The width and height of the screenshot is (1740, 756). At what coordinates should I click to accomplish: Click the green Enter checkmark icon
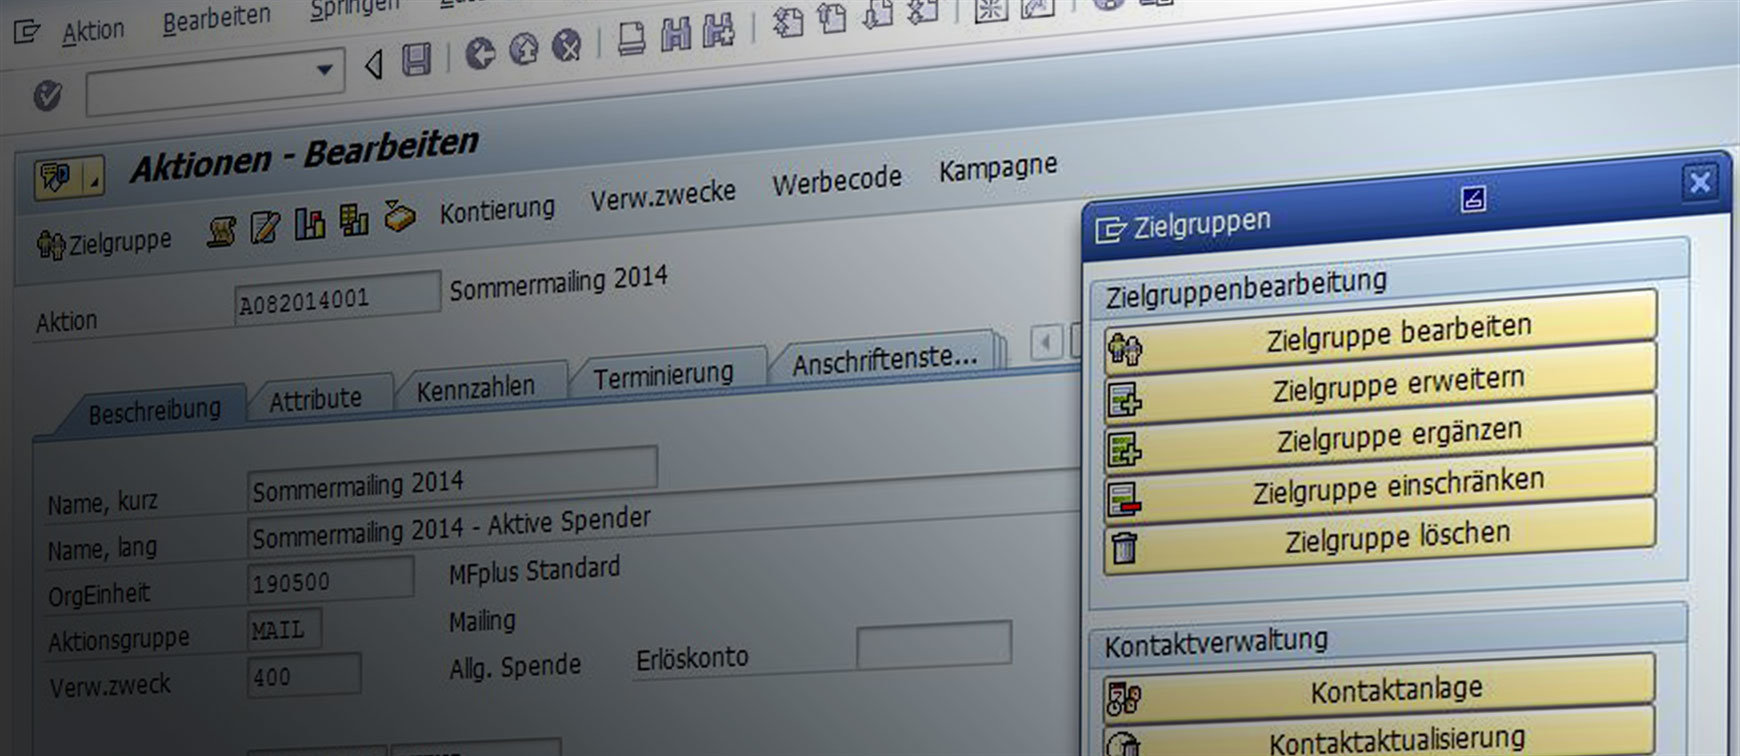coord(47,95)
